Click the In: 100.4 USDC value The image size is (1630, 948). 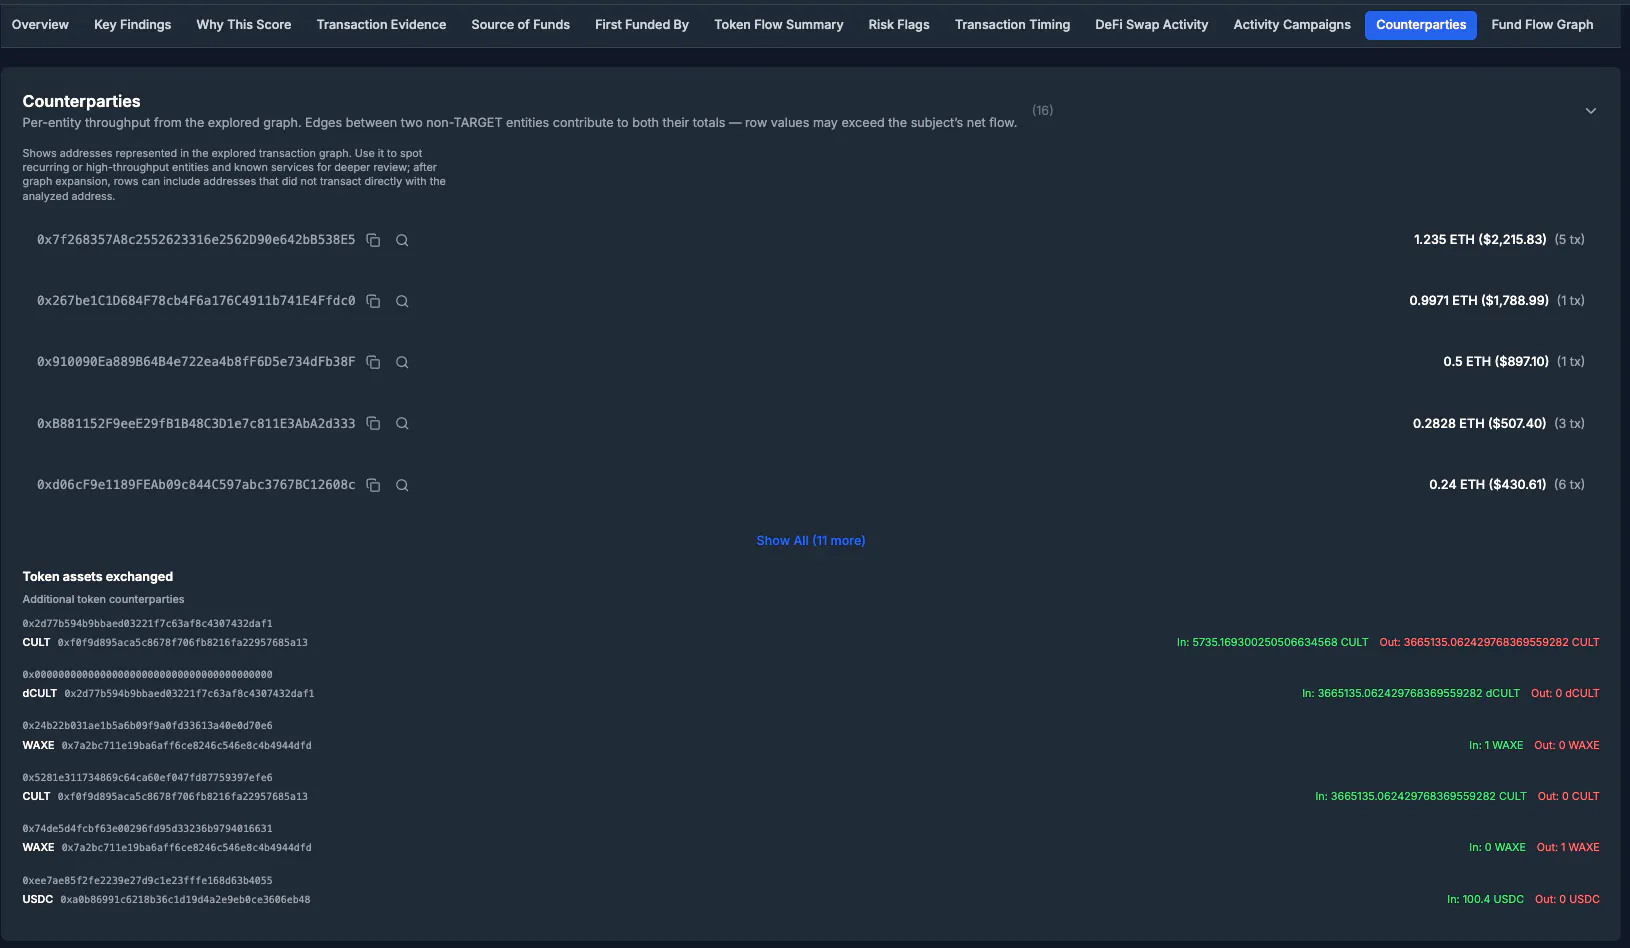click(x=1485, y=899)
